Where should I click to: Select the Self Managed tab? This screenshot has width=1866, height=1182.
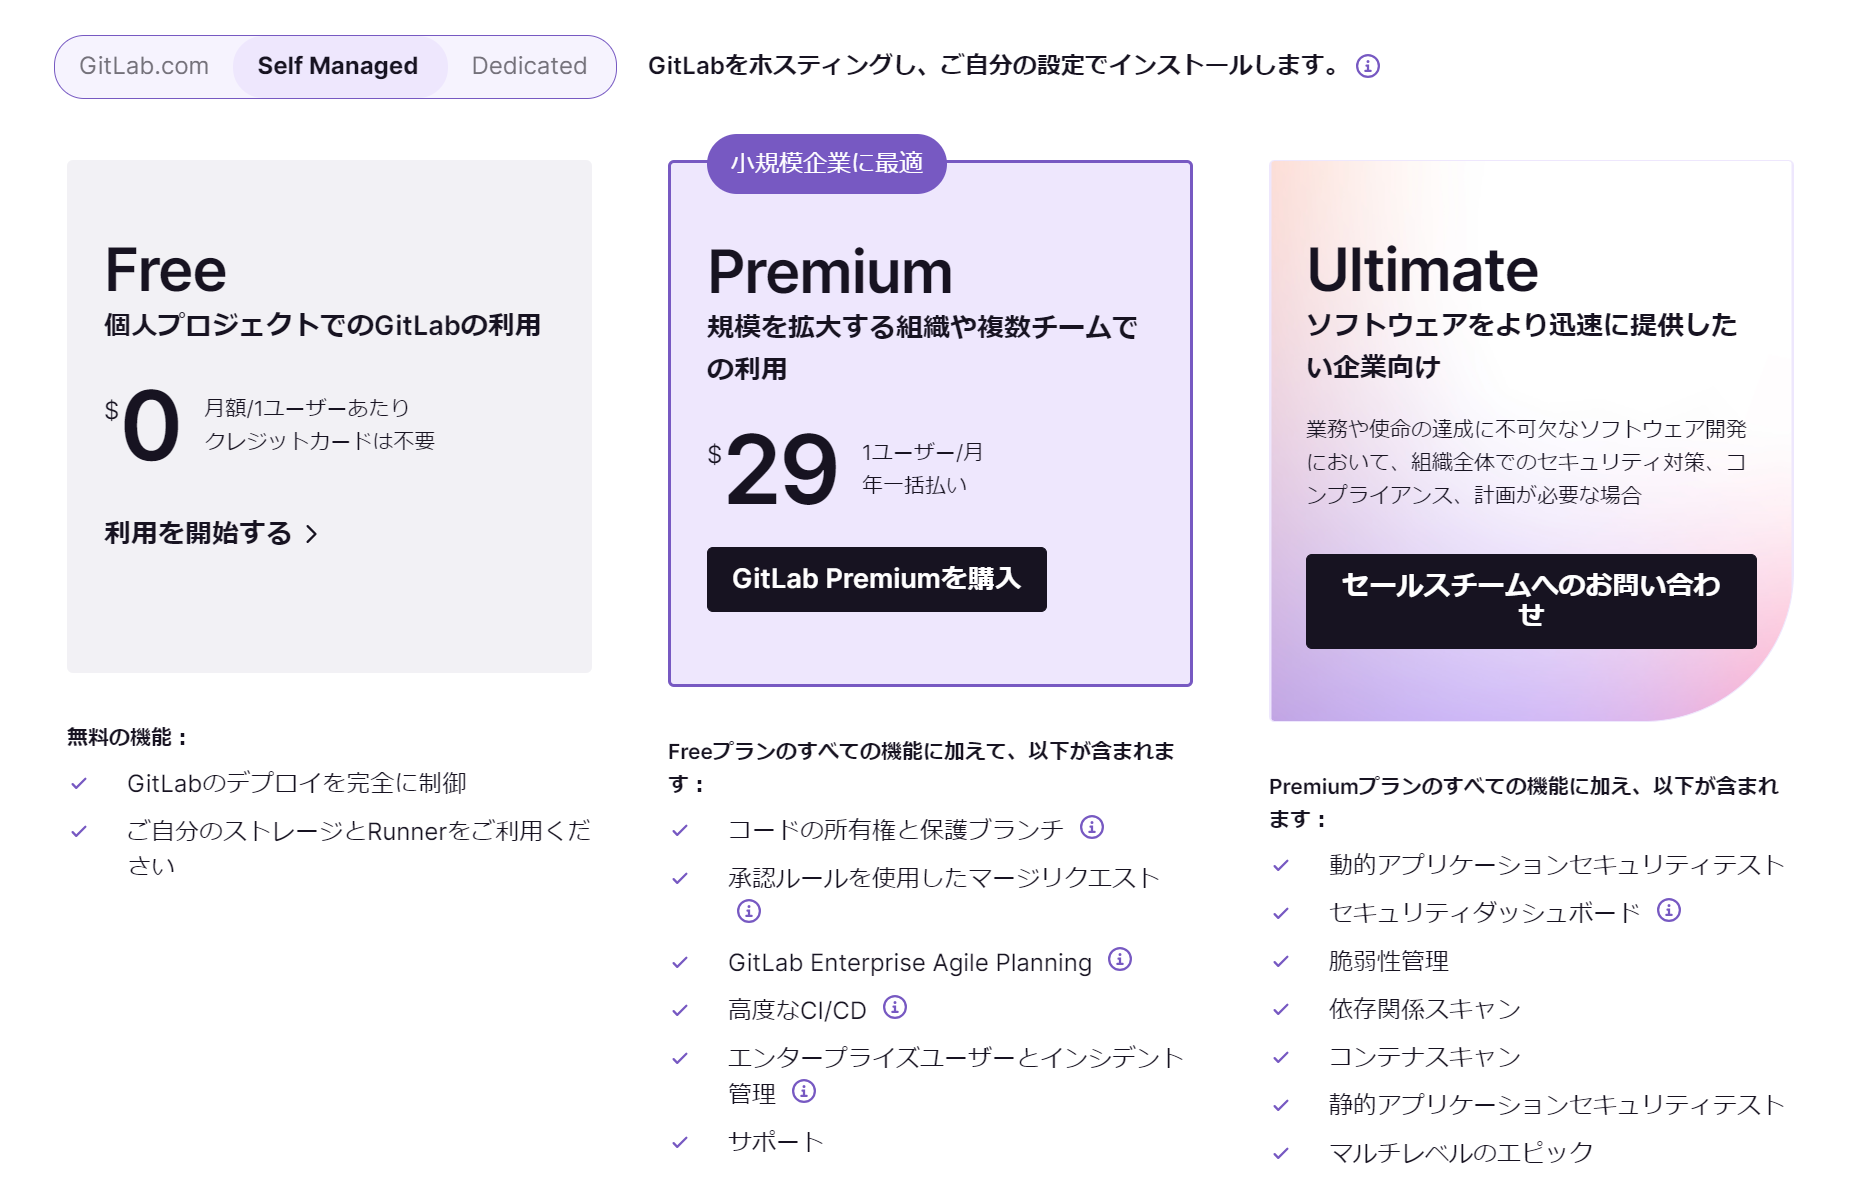[338, 66]
